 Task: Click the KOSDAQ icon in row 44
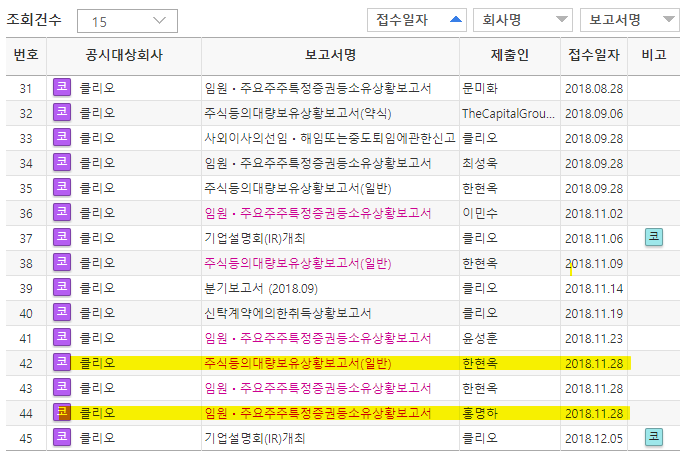point(62,413)
